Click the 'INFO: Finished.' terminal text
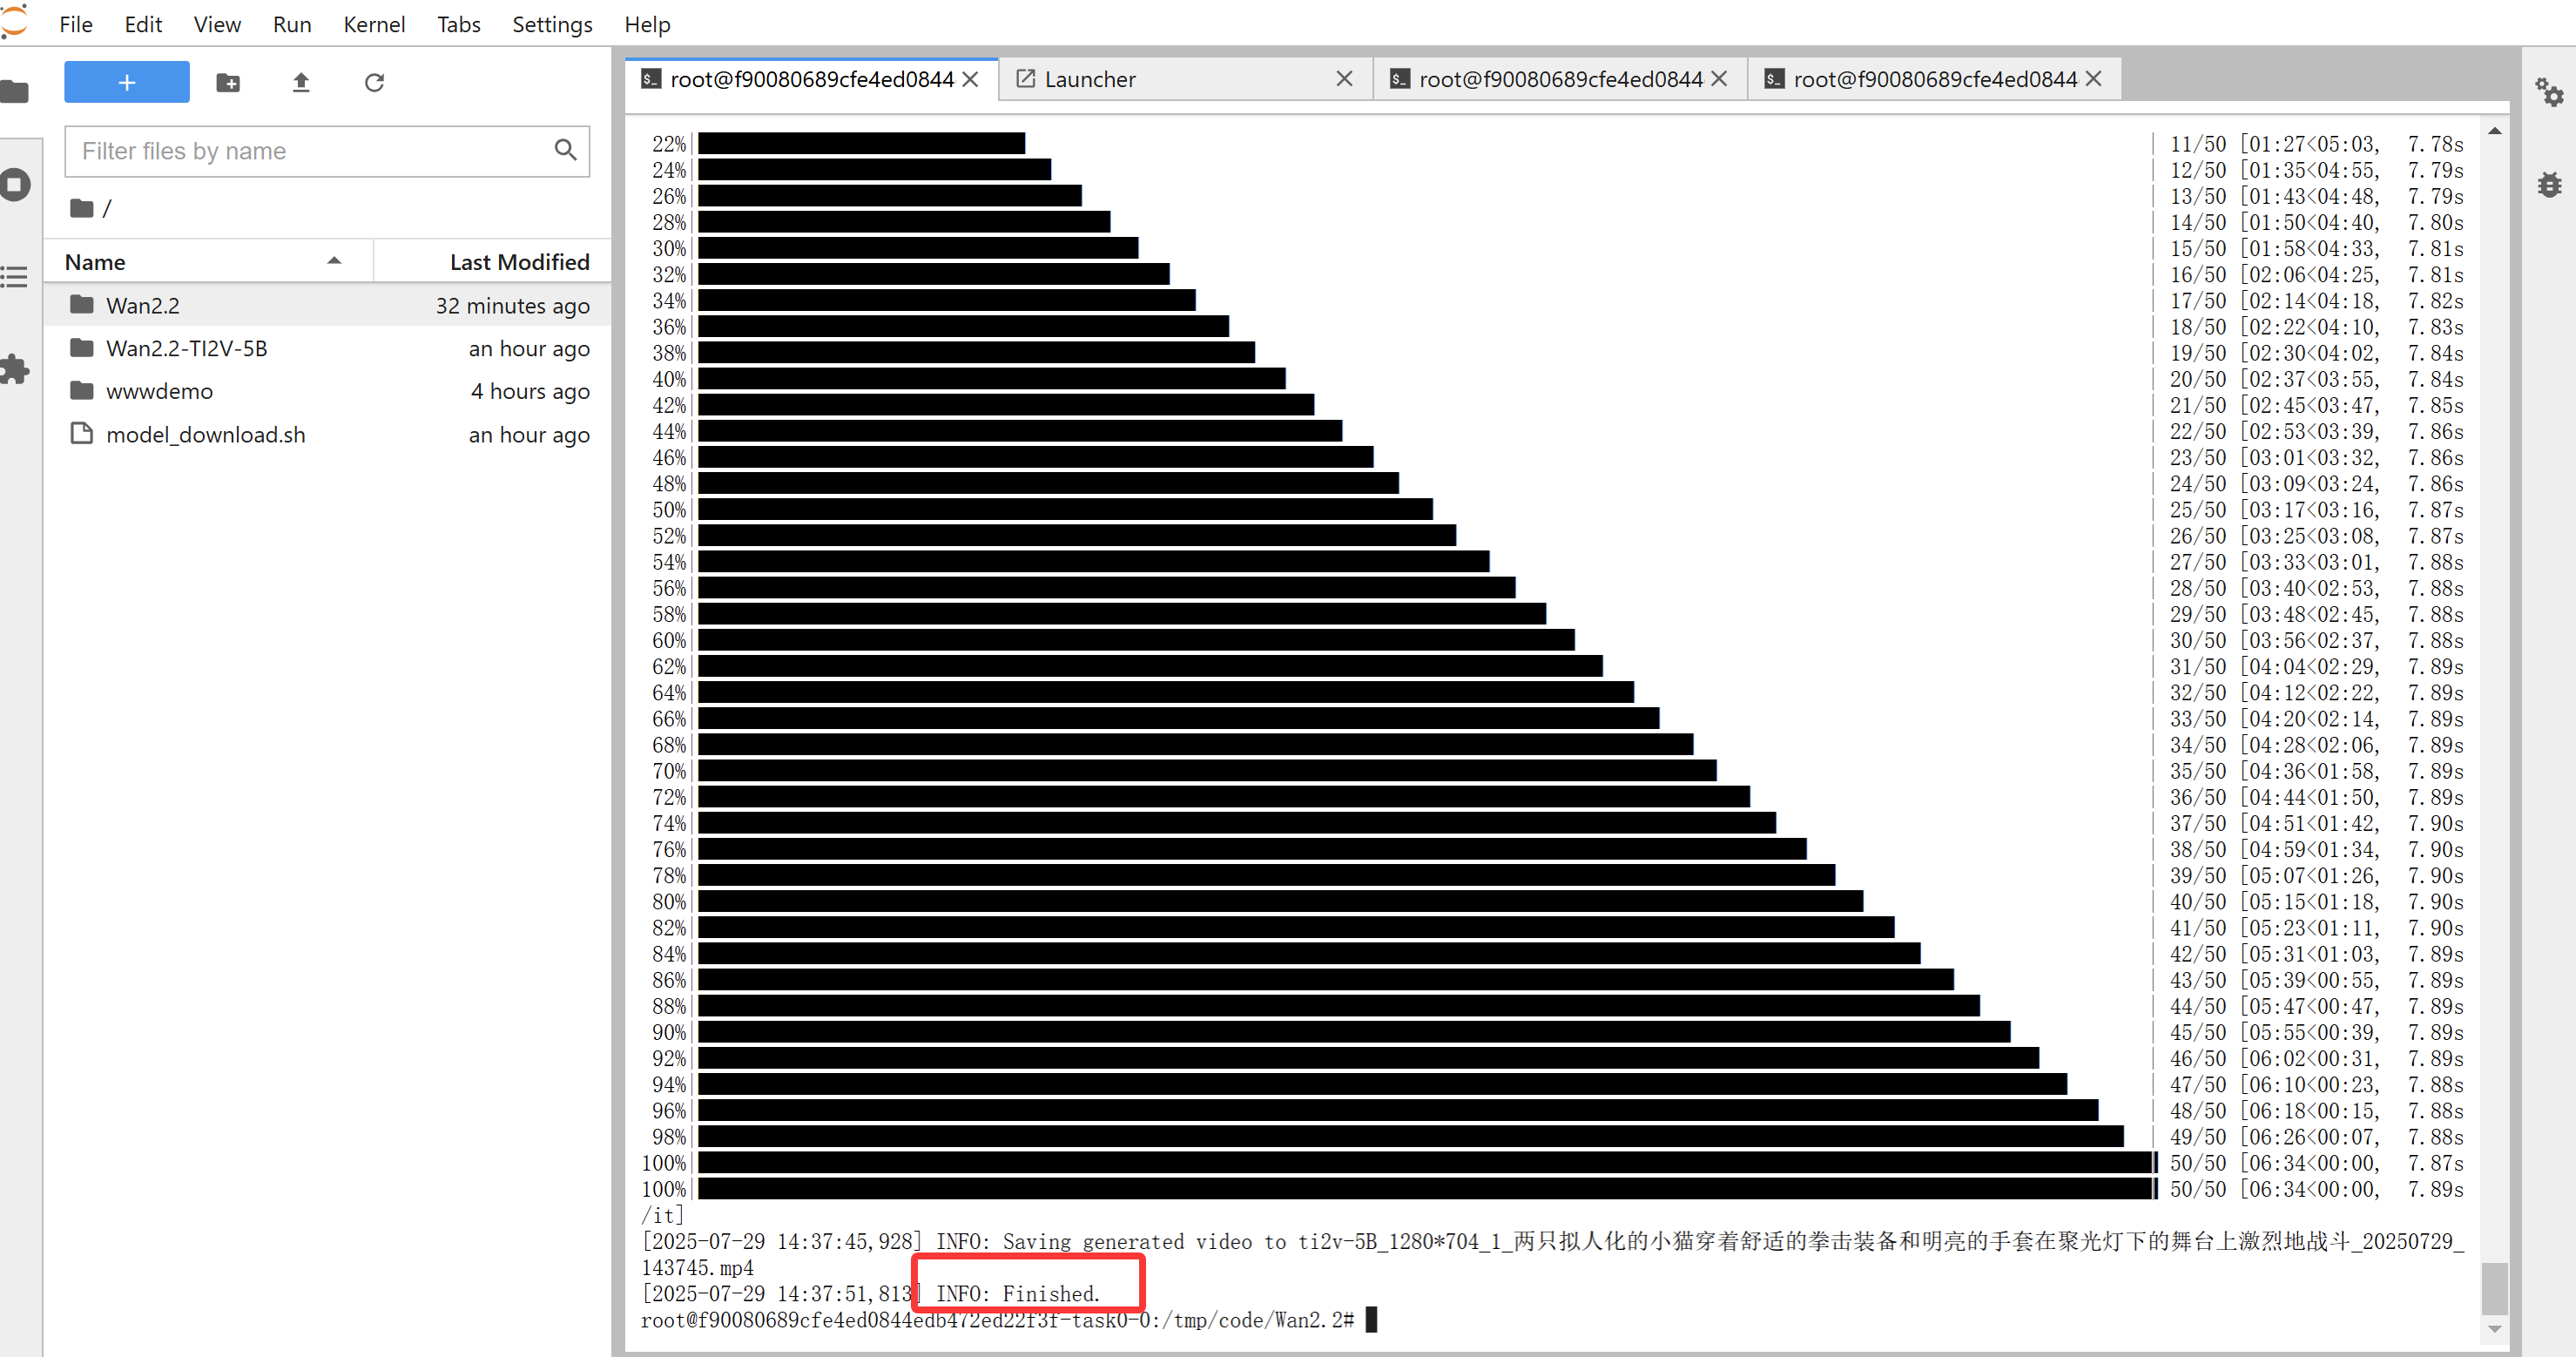Image resolution: width=2576 pixels, height=1357 pixels. click(1017, 1293)
